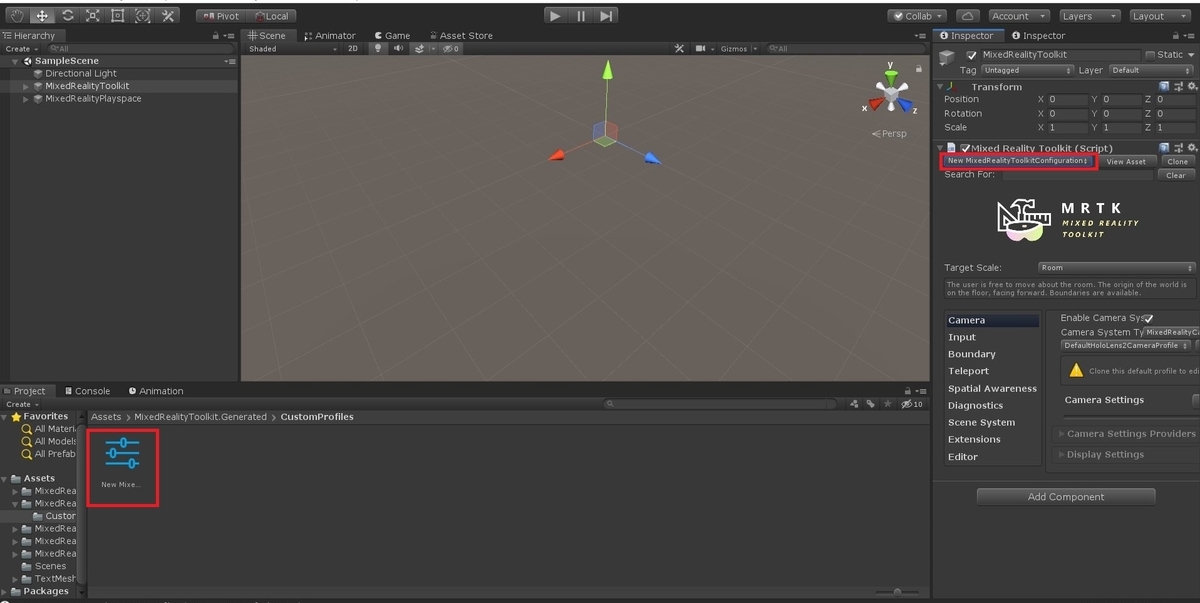Select the Move tool
Screen dimensions: 1200x603
point(42,16)
